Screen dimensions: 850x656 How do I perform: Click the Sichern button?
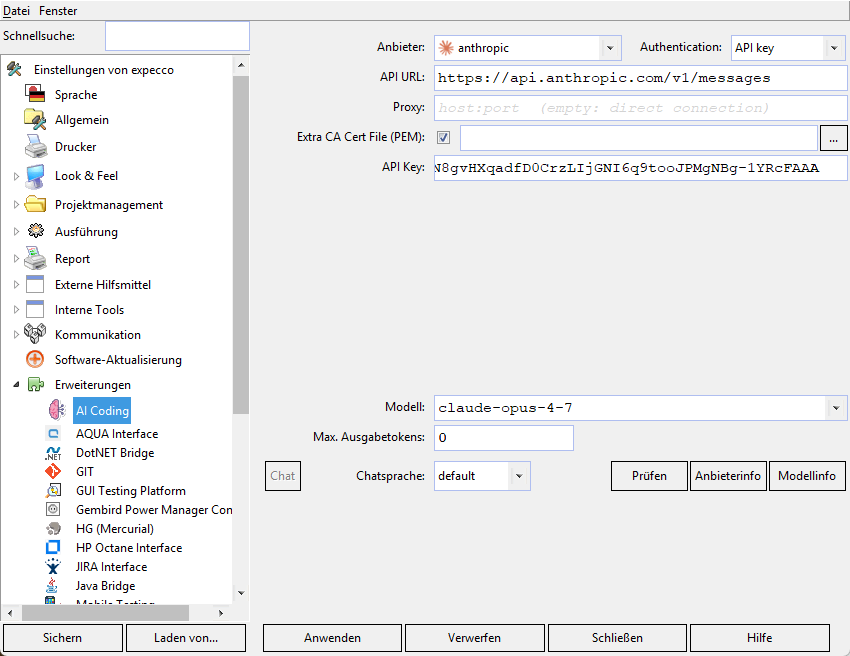click(x=62, y=638)
